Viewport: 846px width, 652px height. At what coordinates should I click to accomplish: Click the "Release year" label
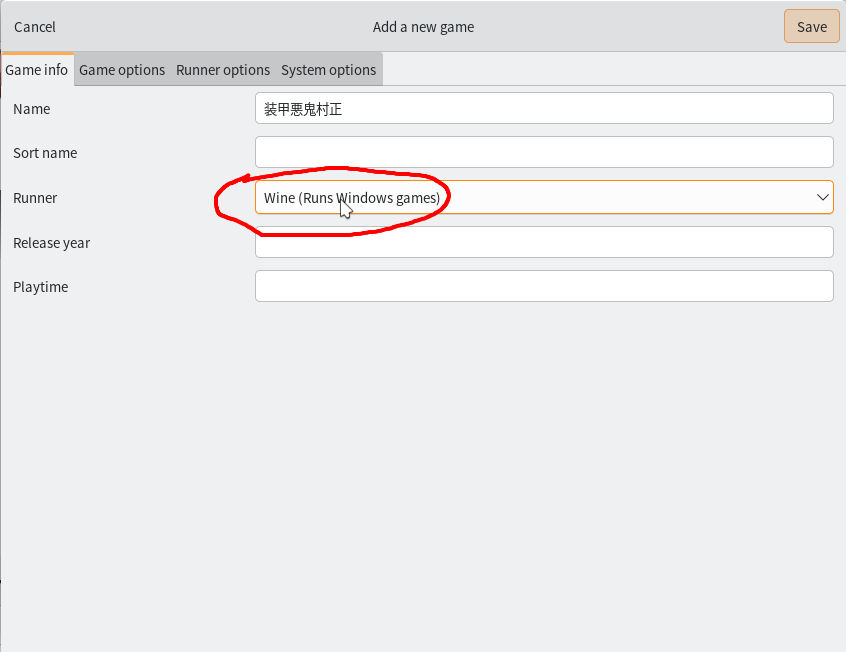[50, 243]
